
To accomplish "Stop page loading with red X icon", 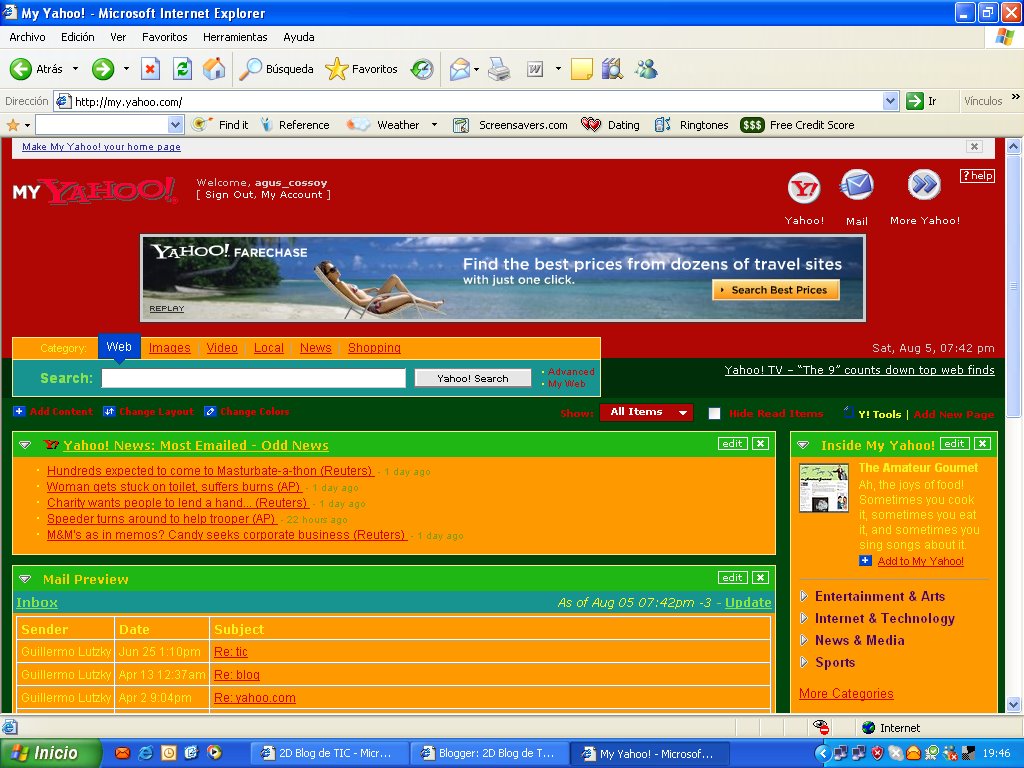I will pyautogui.click(x=150, y=69).
